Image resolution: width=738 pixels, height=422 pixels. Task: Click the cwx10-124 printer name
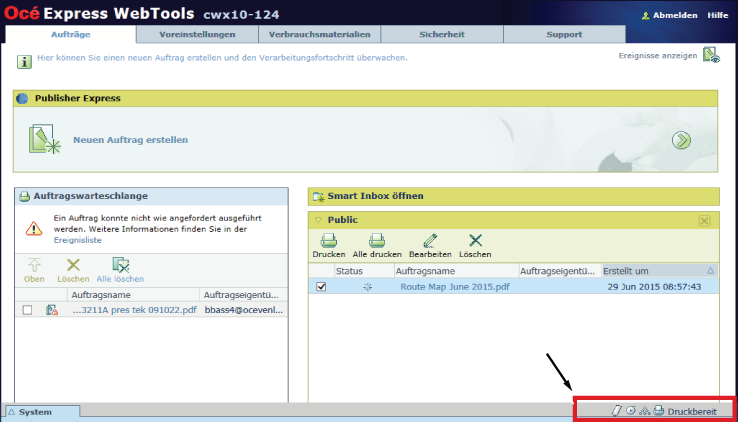pyautogui.click(x=241, y=15)
